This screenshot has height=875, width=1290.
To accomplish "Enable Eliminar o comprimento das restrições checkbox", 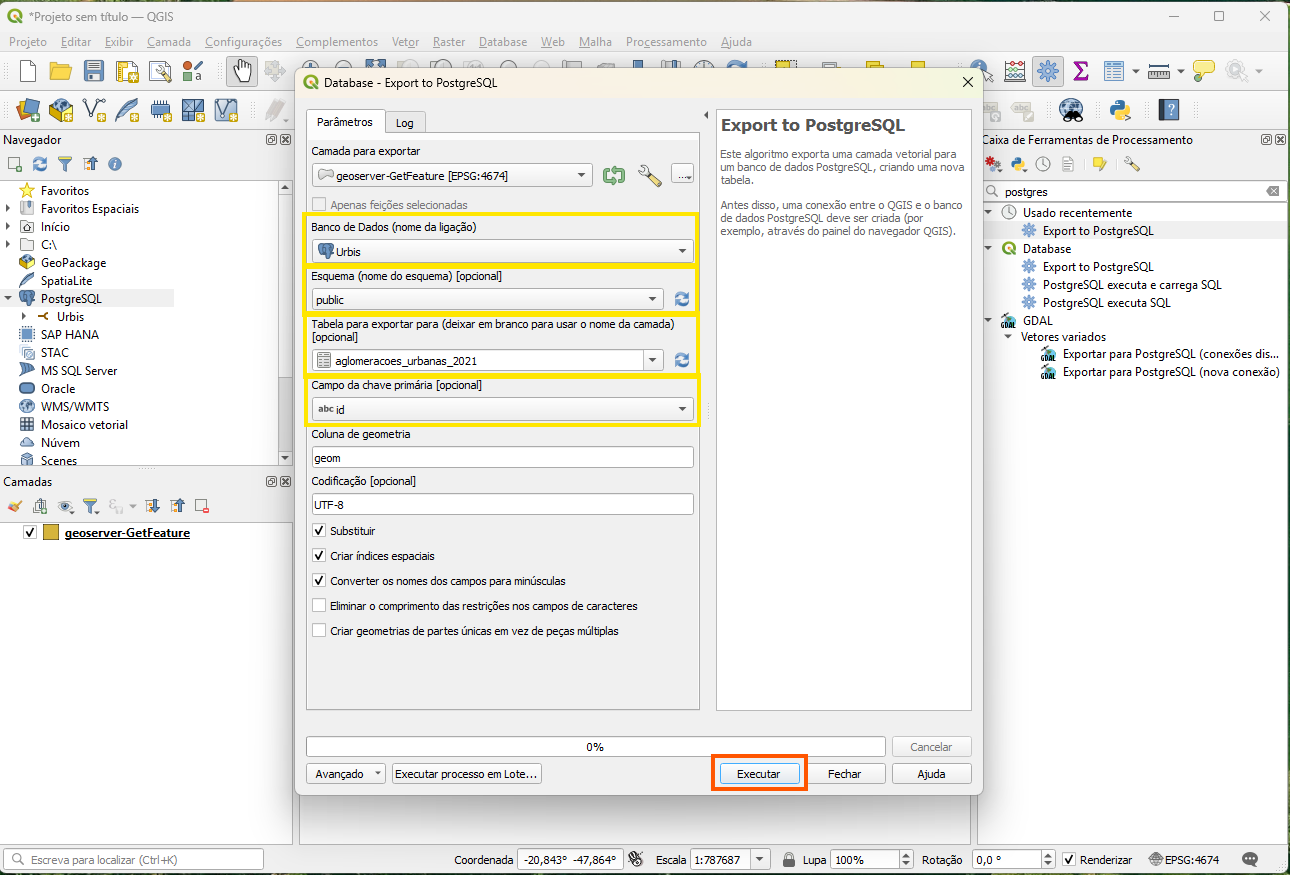I will pos(319,606).
